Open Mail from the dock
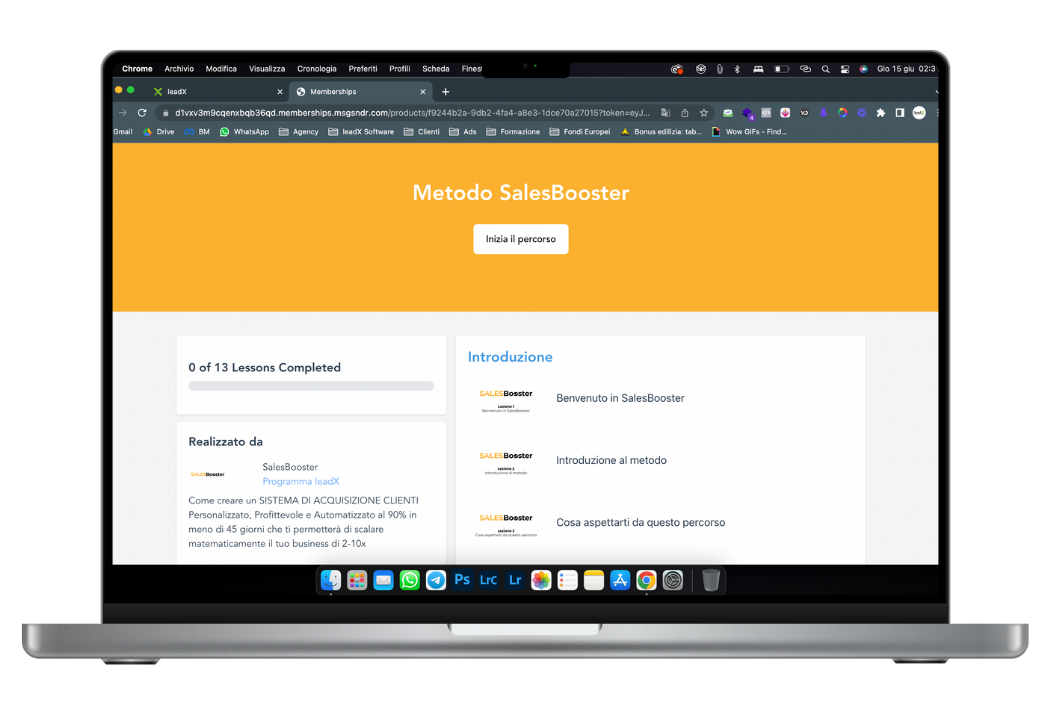 tap(383, 580)
